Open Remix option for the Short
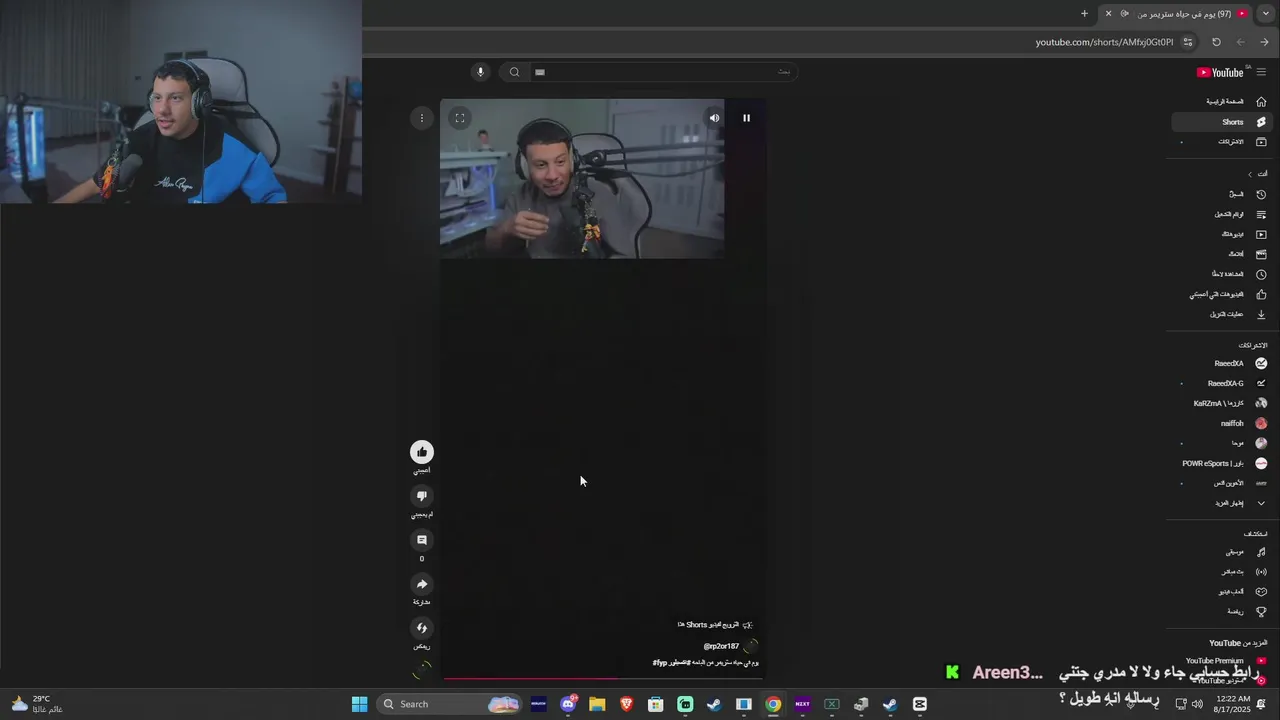The height and width of the screenshot is (720, 1280). click(422, 628)
